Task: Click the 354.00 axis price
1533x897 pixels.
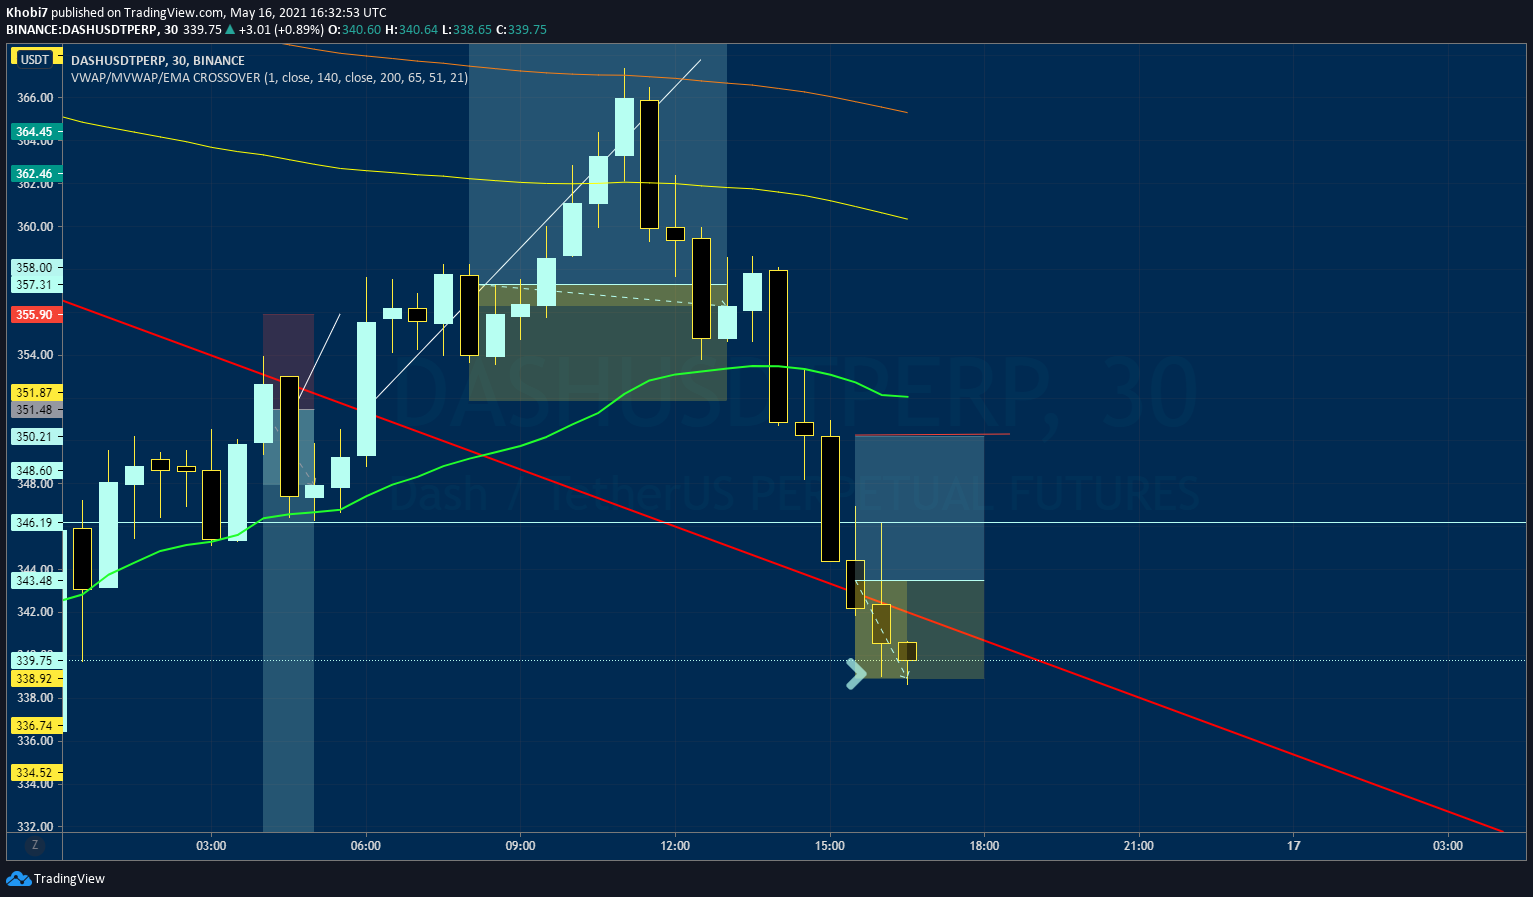Action: pyautogui.click(x=35, y=355)
